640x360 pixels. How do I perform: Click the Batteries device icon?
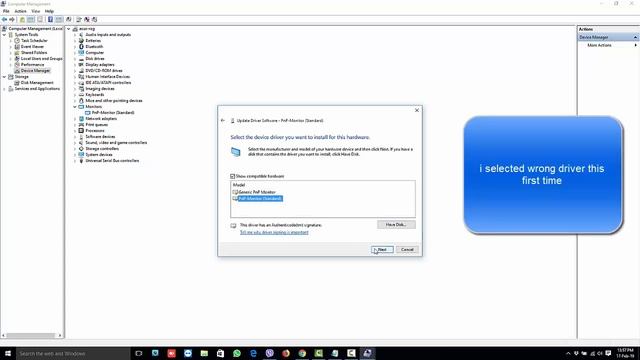tap(81, 40)
